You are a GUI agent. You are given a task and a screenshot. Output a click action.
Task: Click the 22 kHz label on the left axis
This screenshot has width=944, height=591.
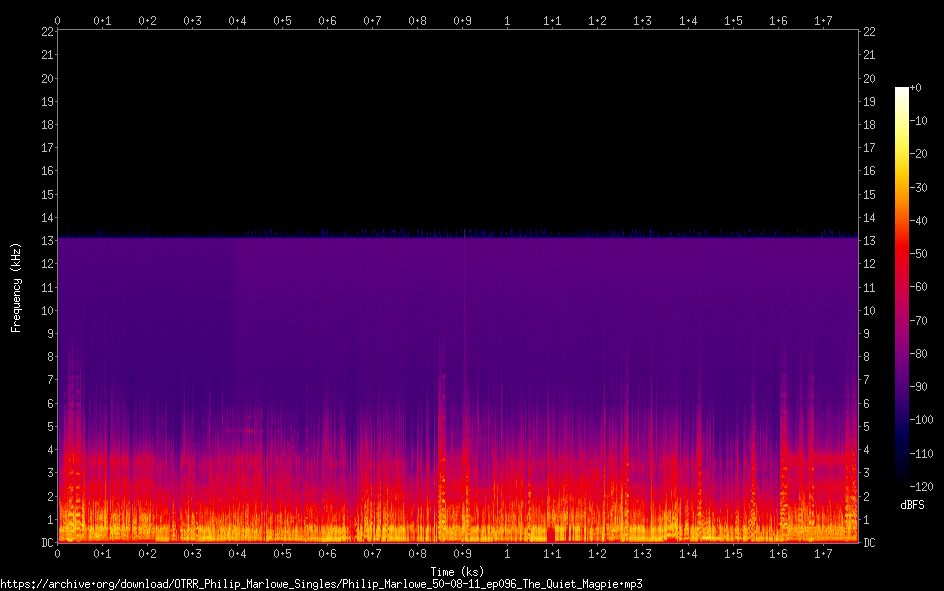pos(46,32)
